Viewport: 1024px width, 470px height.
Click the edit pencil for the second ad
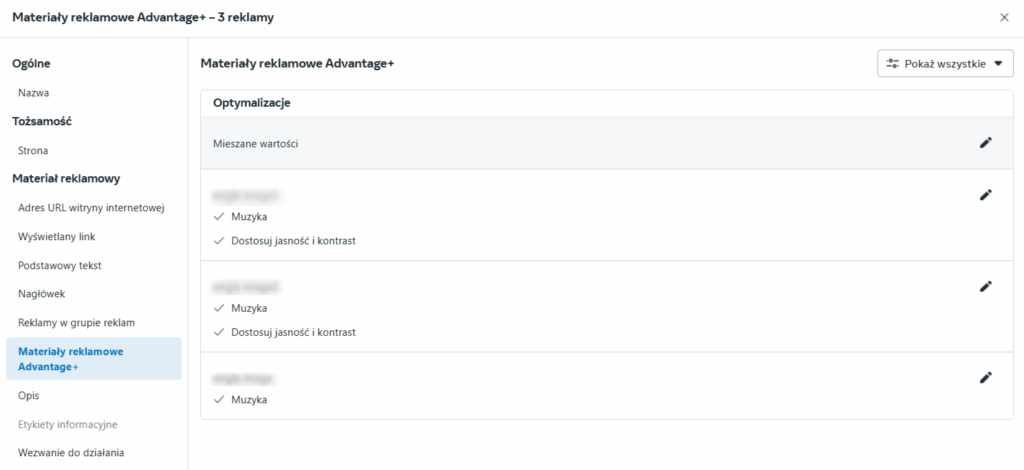985,287
